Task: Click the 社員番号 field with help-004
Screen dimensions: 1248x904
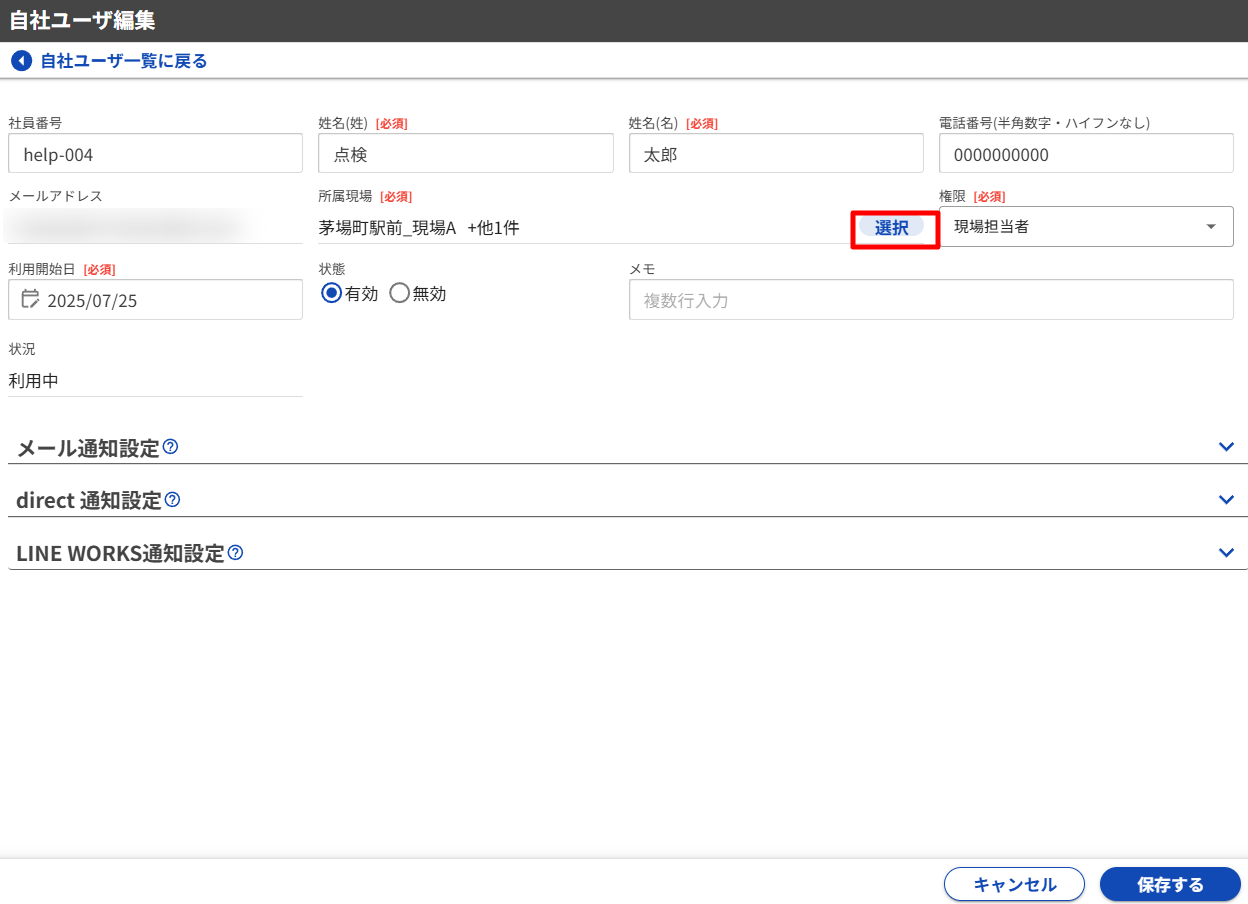Action: [x=155, y=154]
